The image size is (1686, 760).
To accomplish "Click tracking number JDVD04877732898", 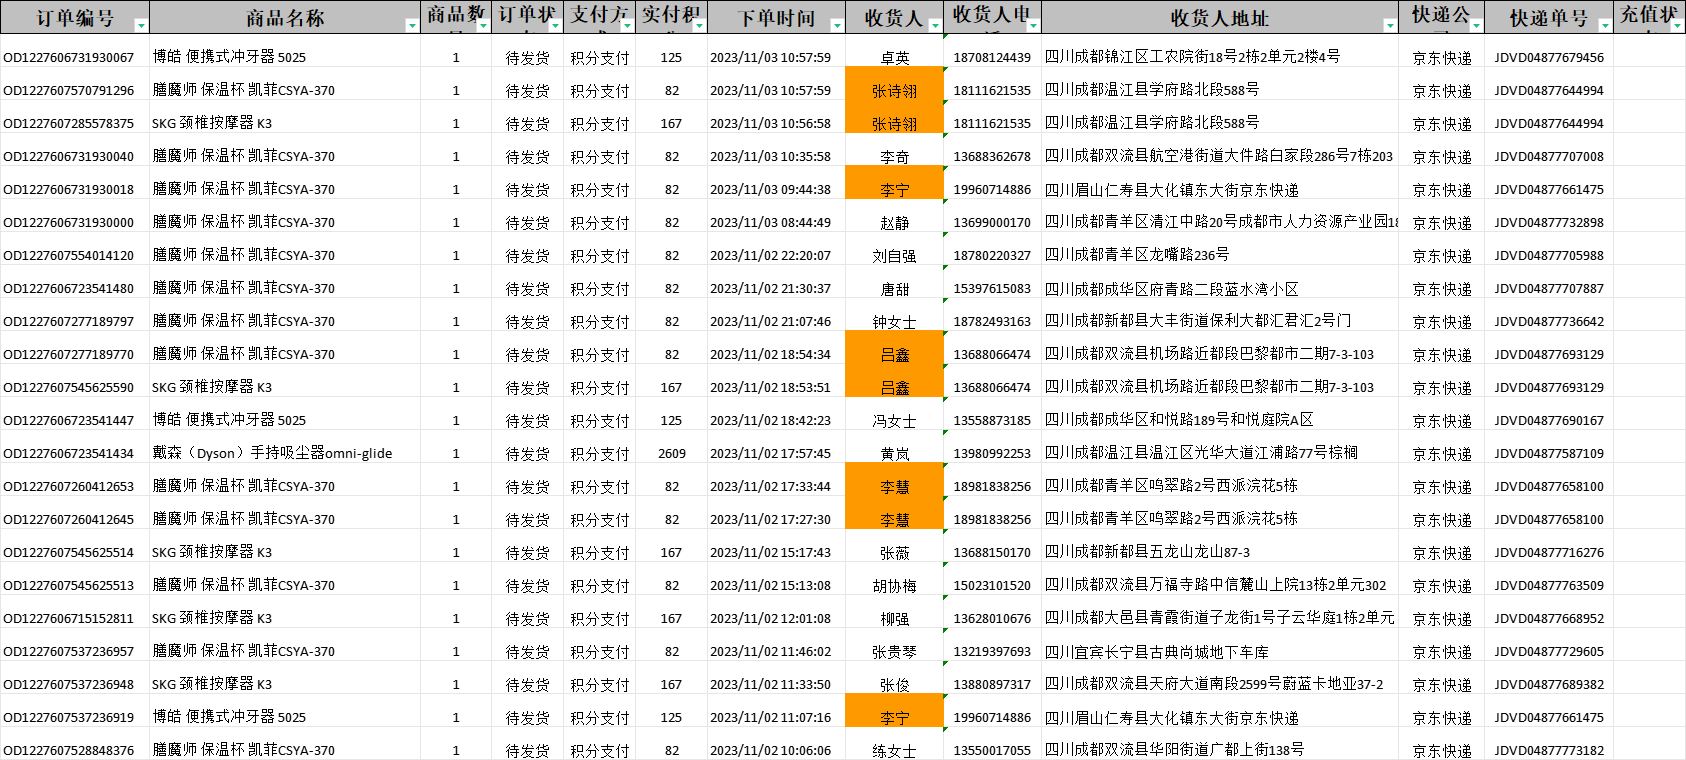I will point(1549,223).
